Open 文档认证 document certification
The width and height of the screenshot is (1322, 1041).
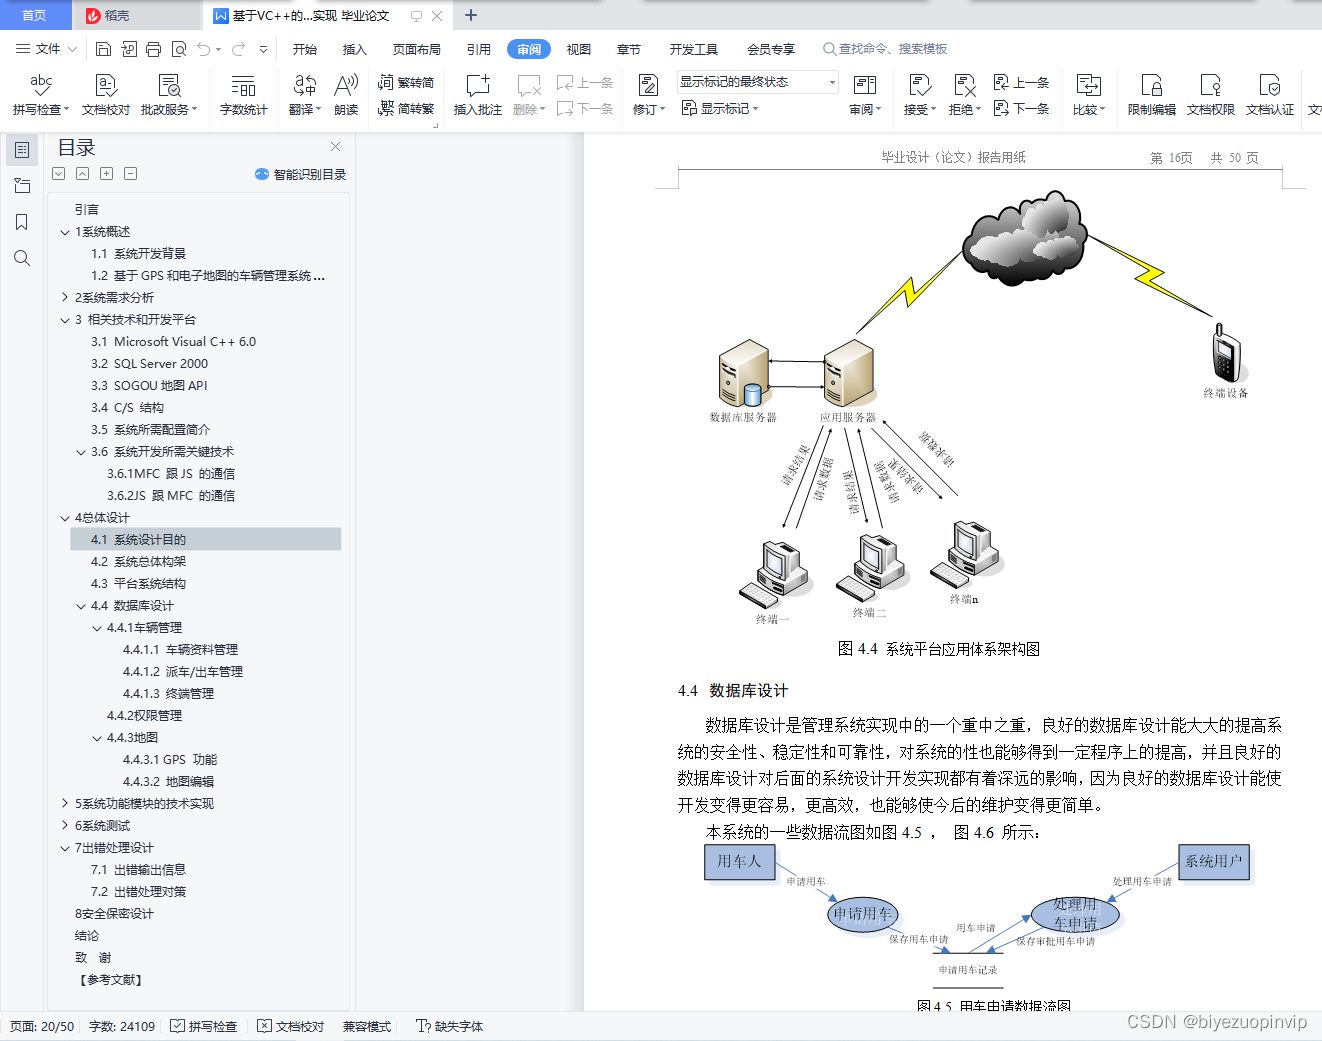1269,95
